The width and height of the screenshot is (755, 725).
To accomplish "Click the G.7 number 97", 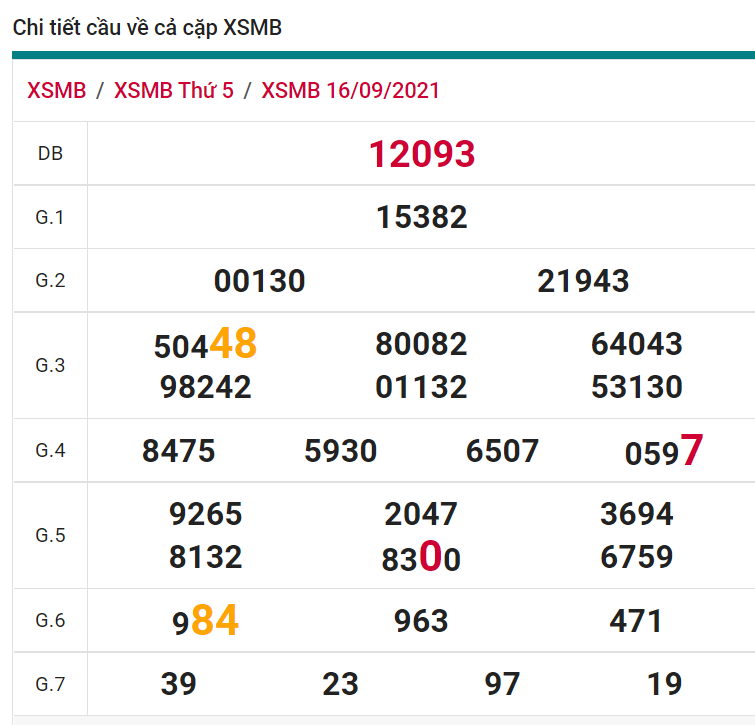I will tap(502, 684).
